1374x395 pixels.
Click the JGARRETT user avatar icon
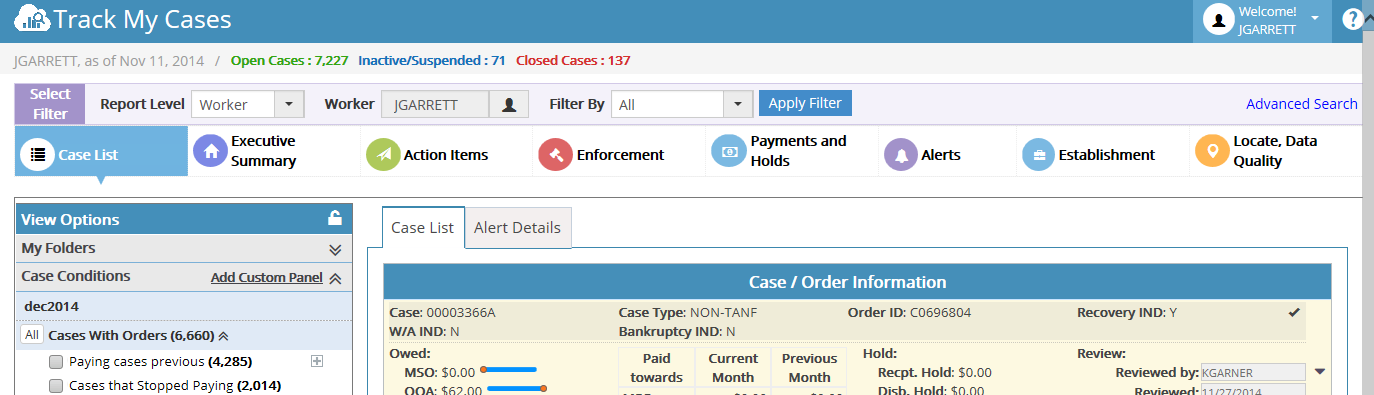[x=1218, y=20]
